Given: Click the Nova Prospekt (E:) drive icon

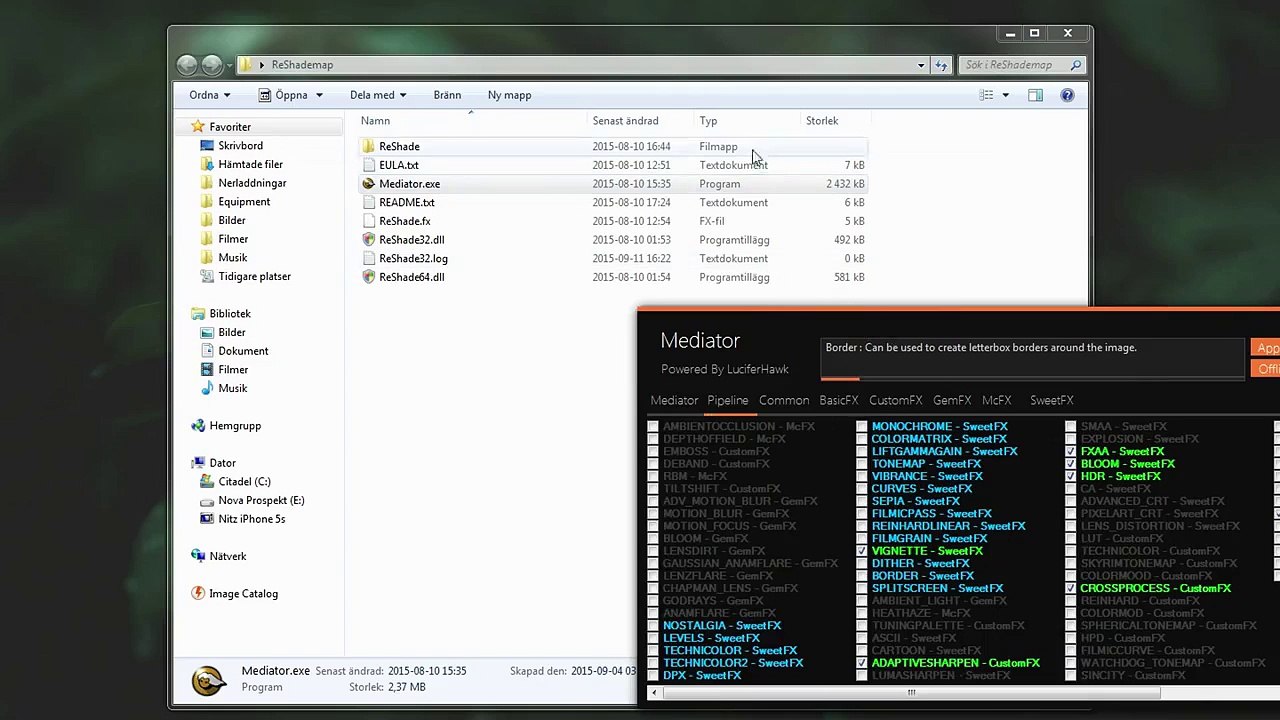Looking at the screenshot, I should coord(207,500).
